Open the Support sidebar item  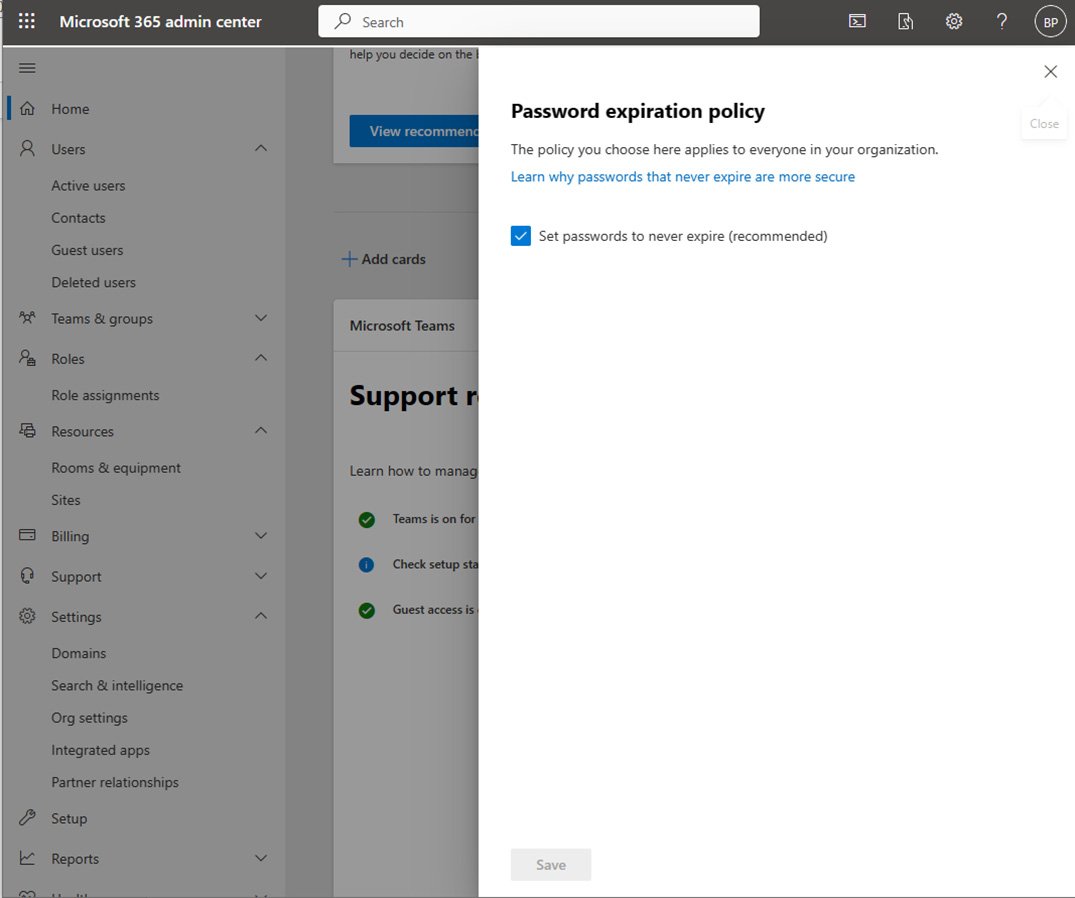[75, 576]
